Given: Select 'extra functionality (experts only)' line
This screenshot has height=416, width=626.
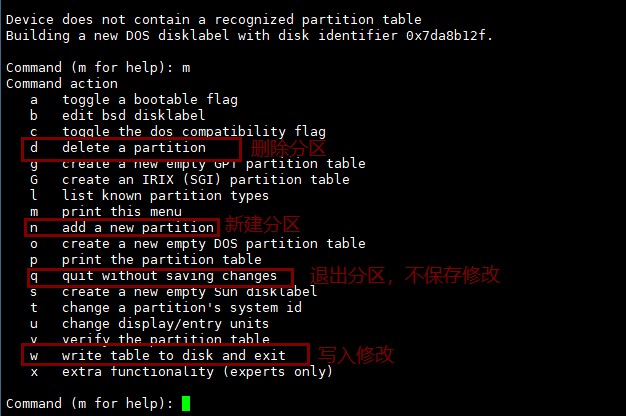Looking at the screenshot, I should (197, 372).
